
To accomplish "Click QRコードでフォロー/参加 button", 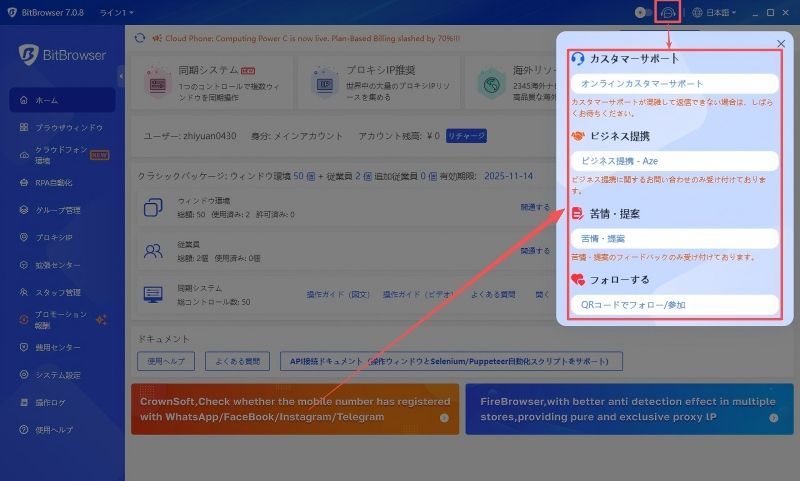I will (674, 305).
